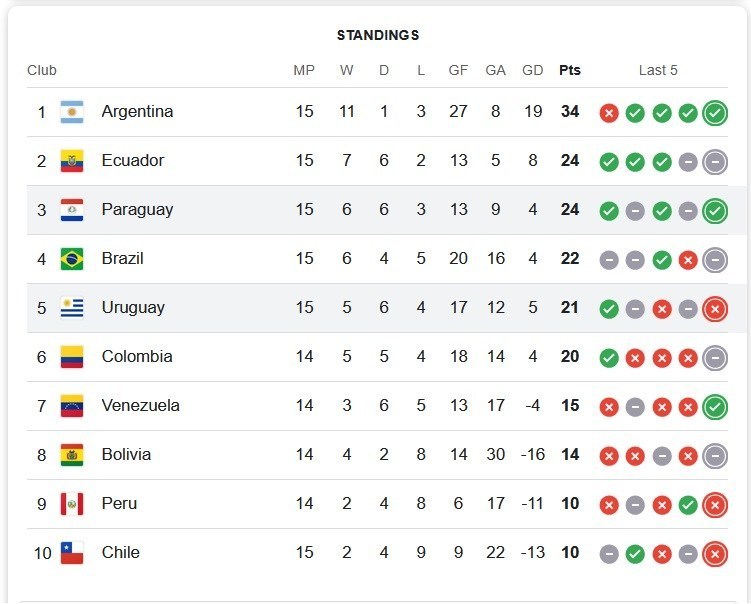Select the Colombia team name
The image size is (751, 604).
137,357
